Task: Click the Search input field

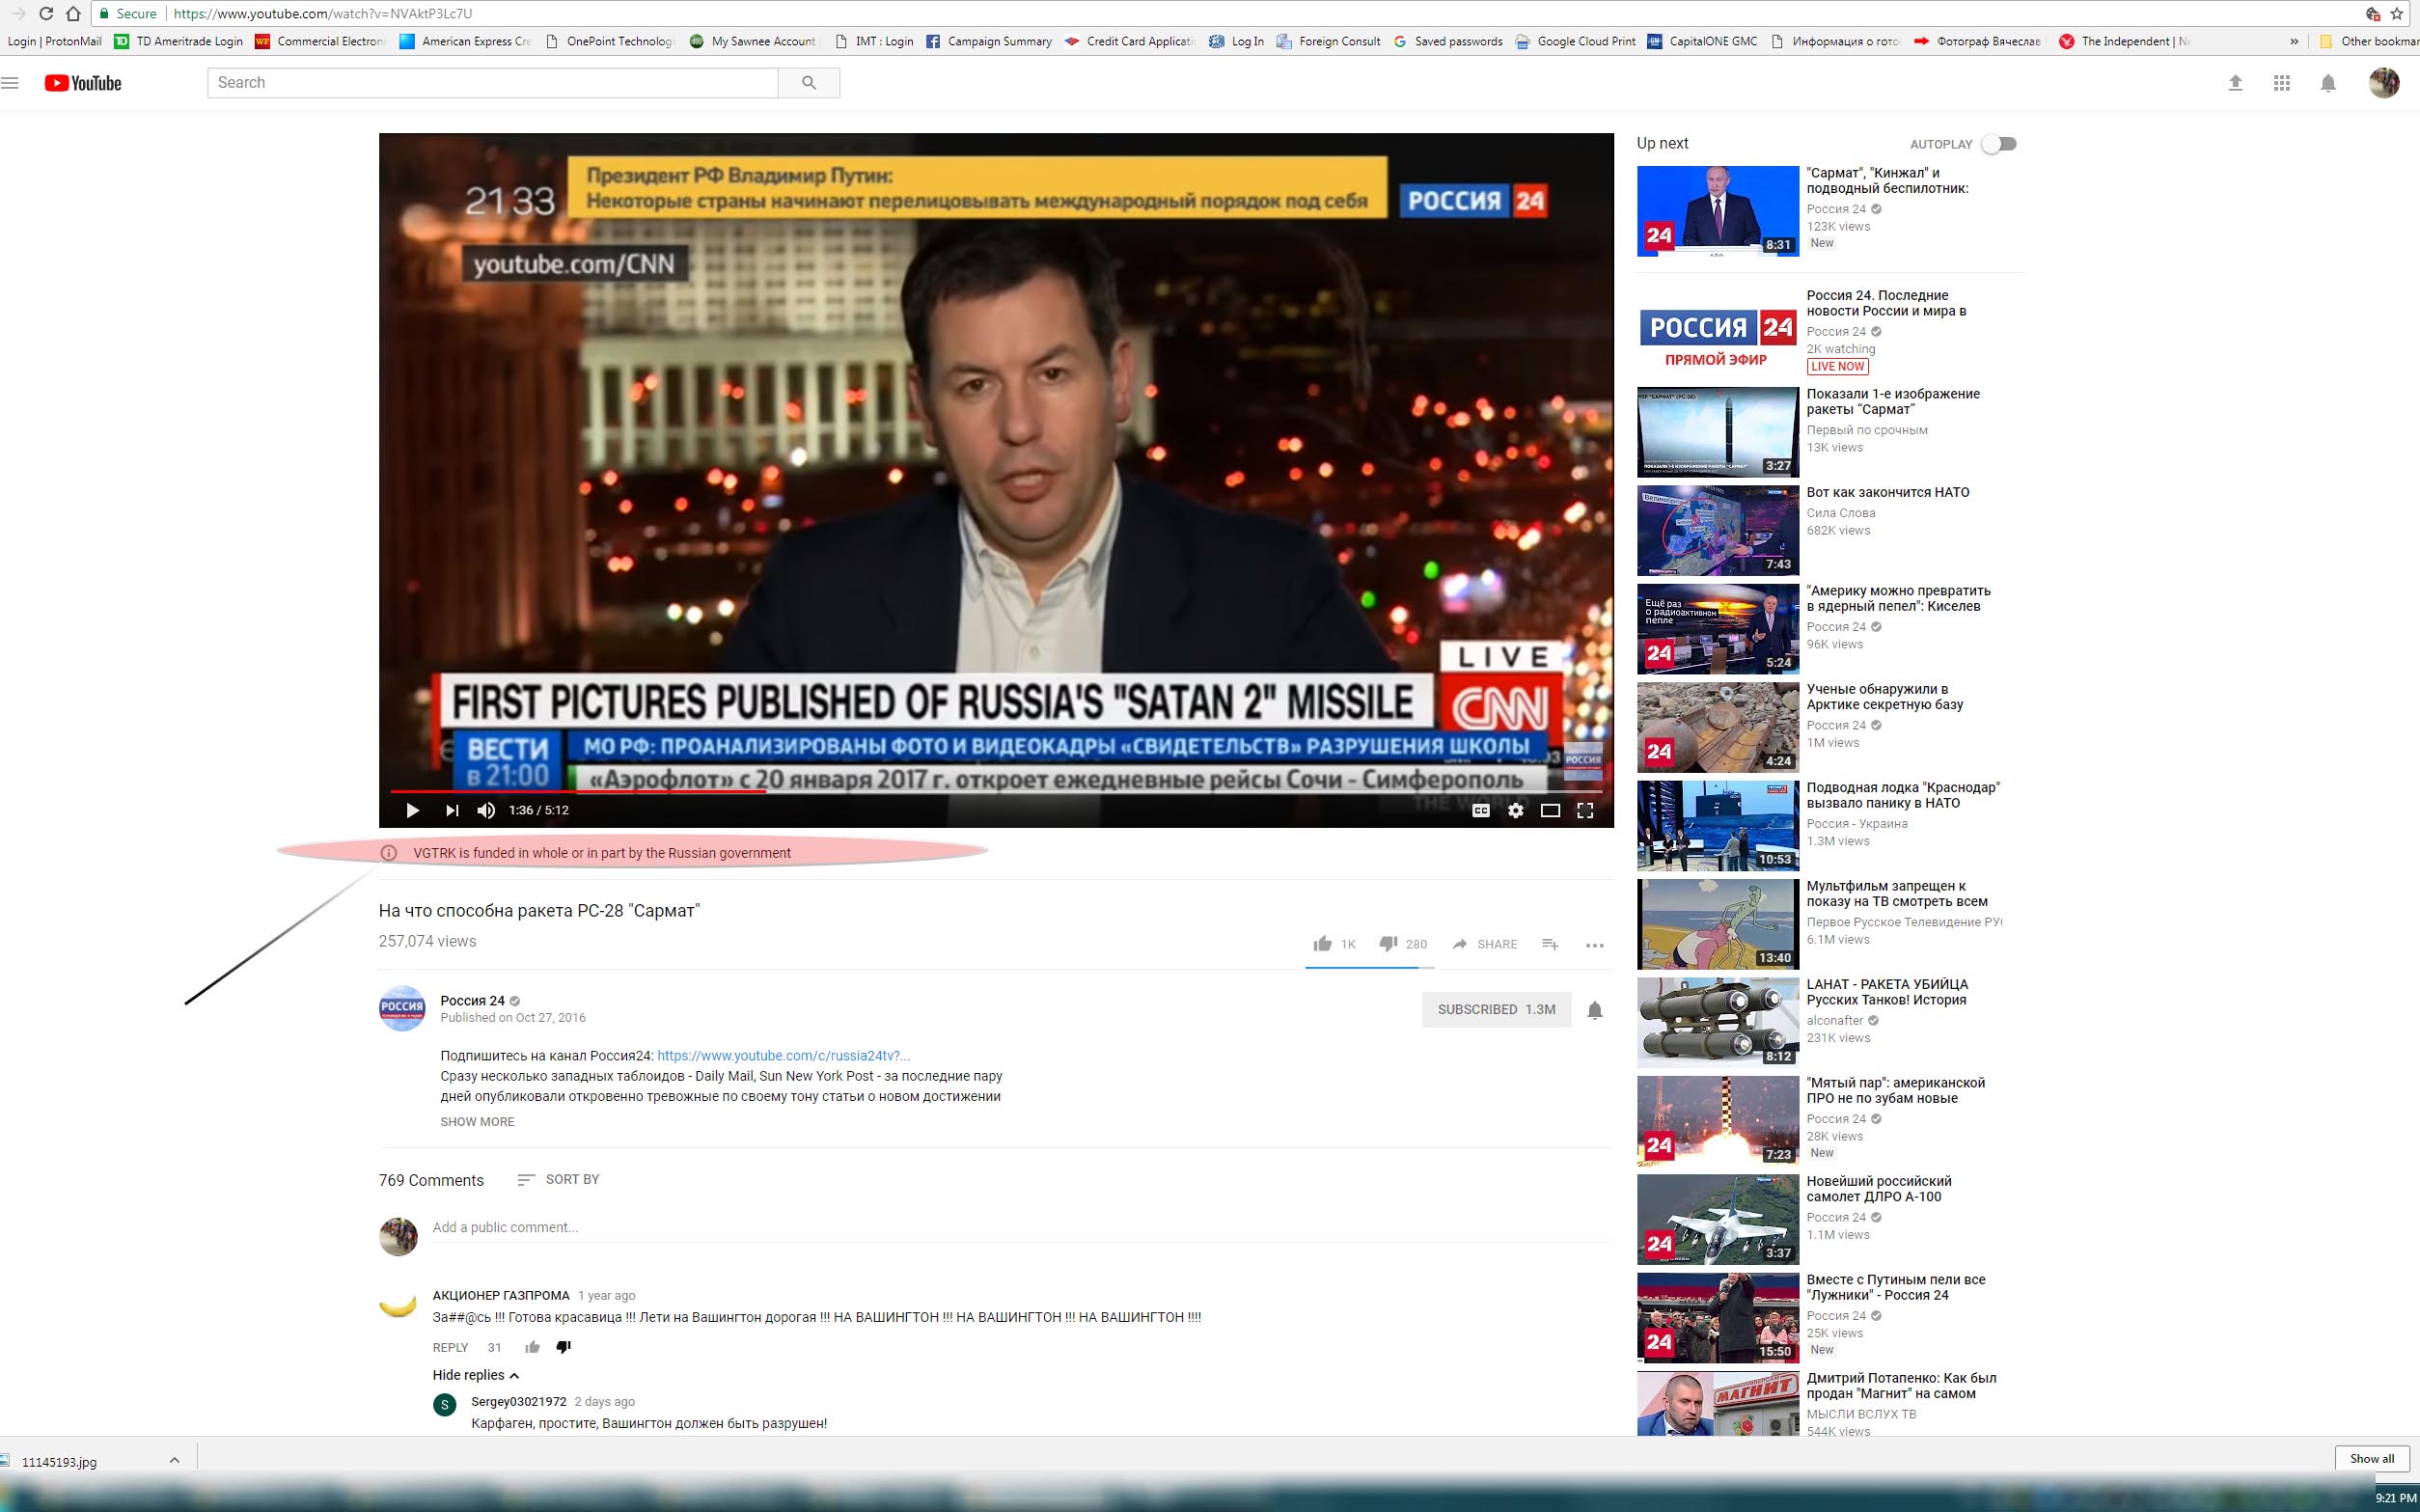Action: pyautogui.click(x=493, y=83)
